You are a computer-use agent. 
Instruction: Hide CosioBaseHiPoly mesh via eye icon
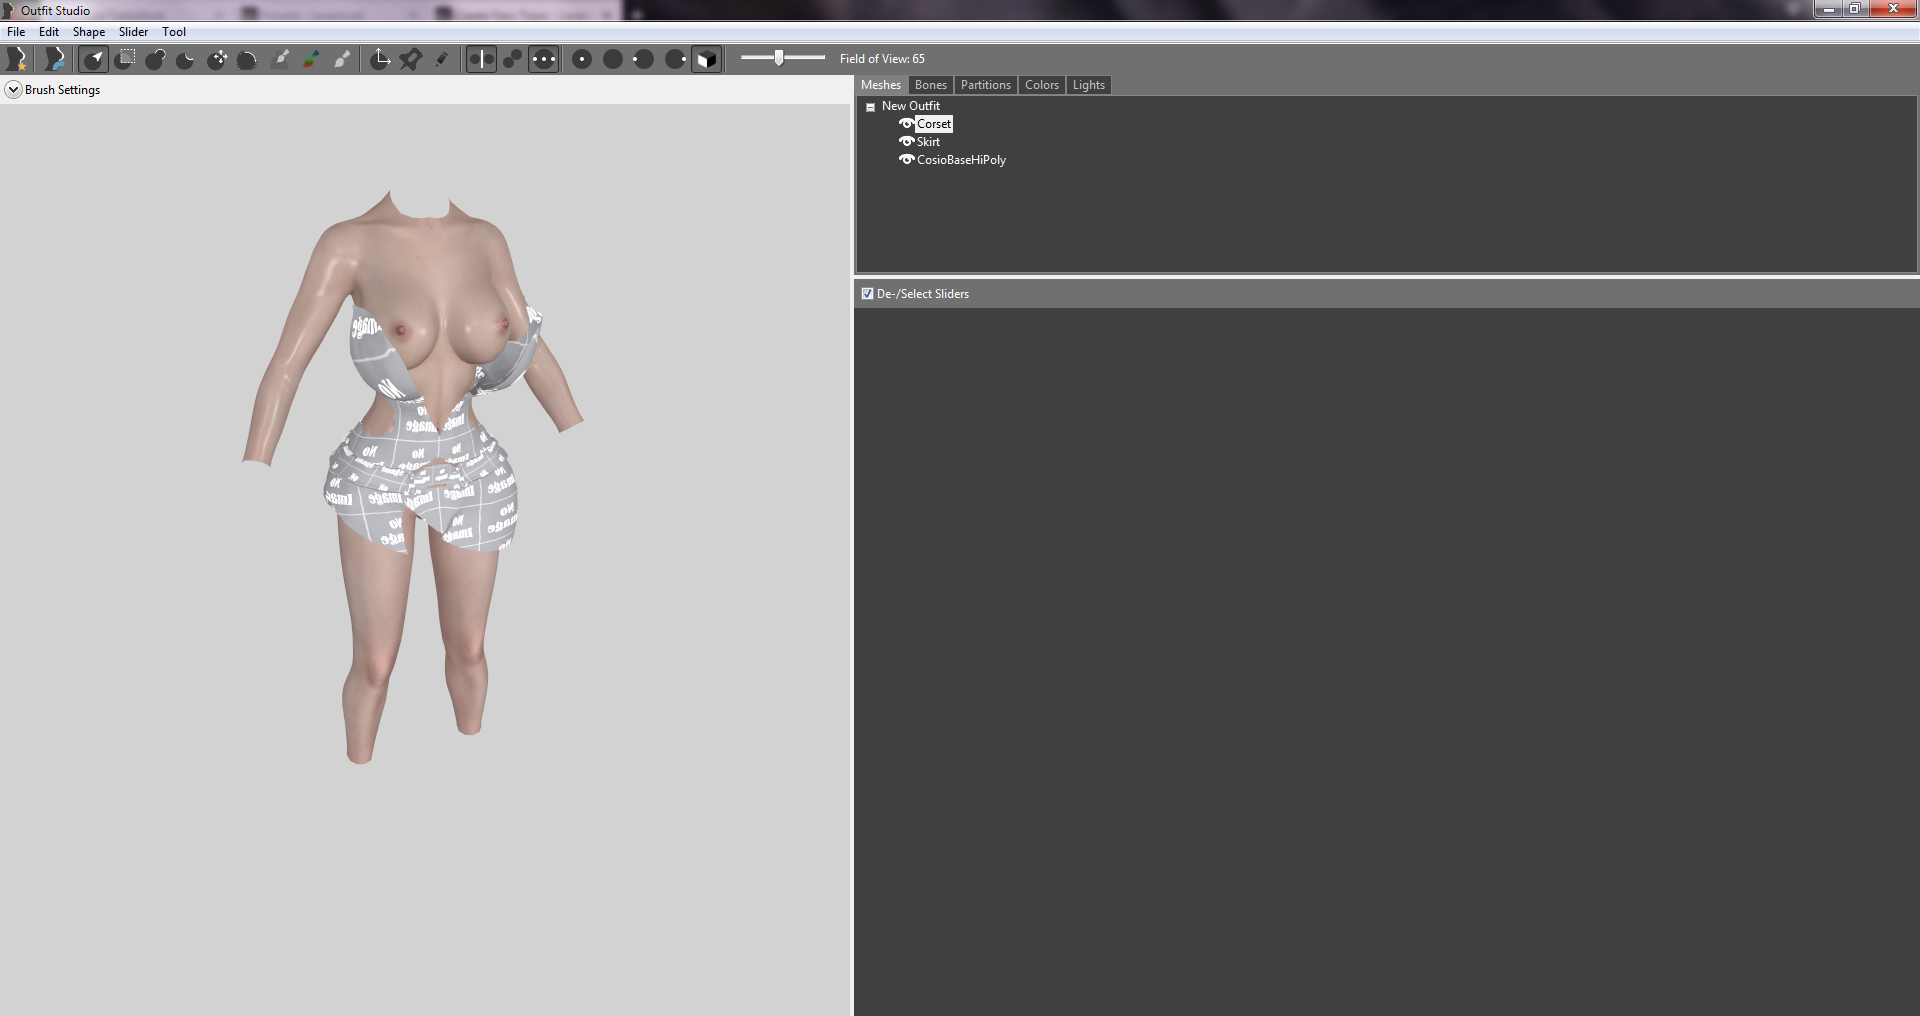point(906,160)
